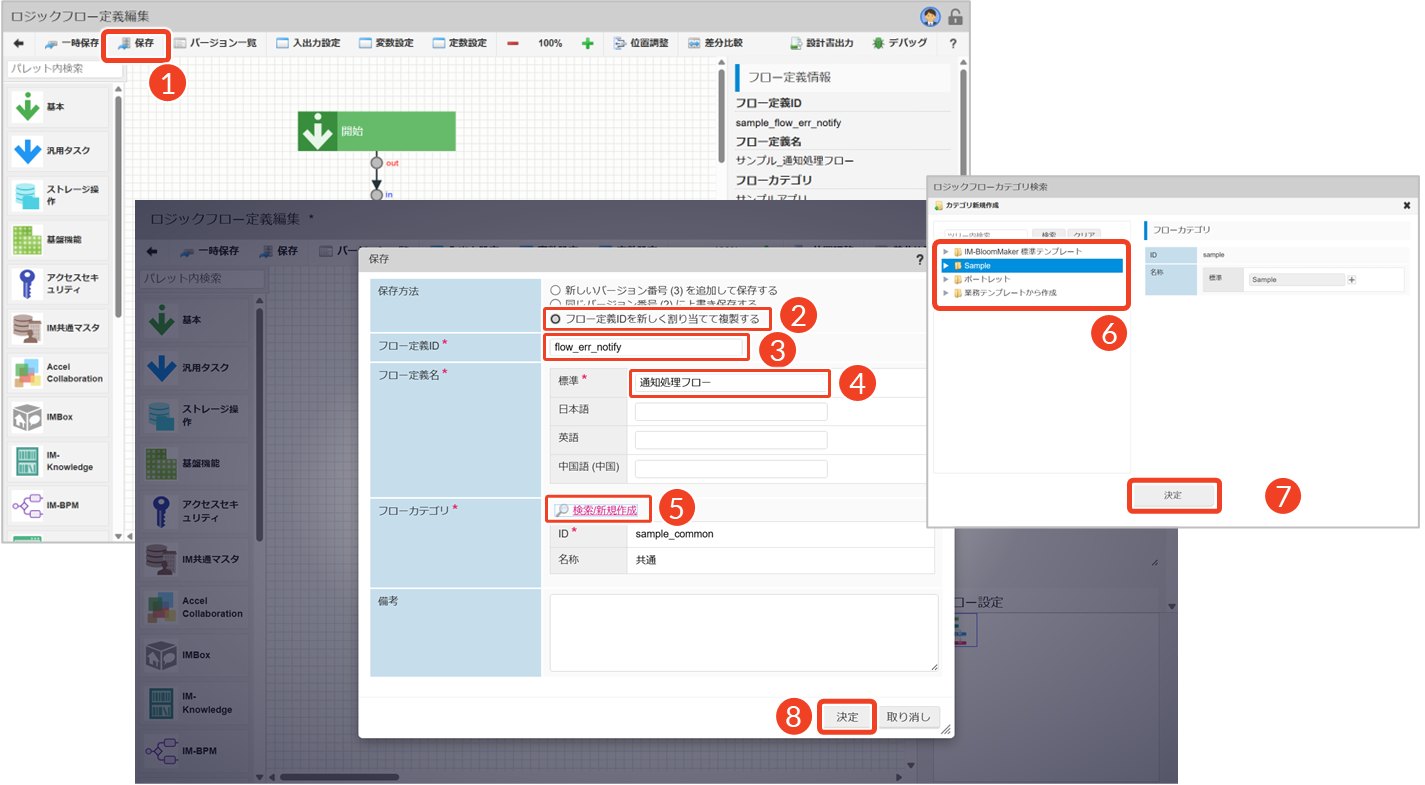Click the user avatar icon at top right
This screenshot has width=1425, height=785.
coord(930,16)
